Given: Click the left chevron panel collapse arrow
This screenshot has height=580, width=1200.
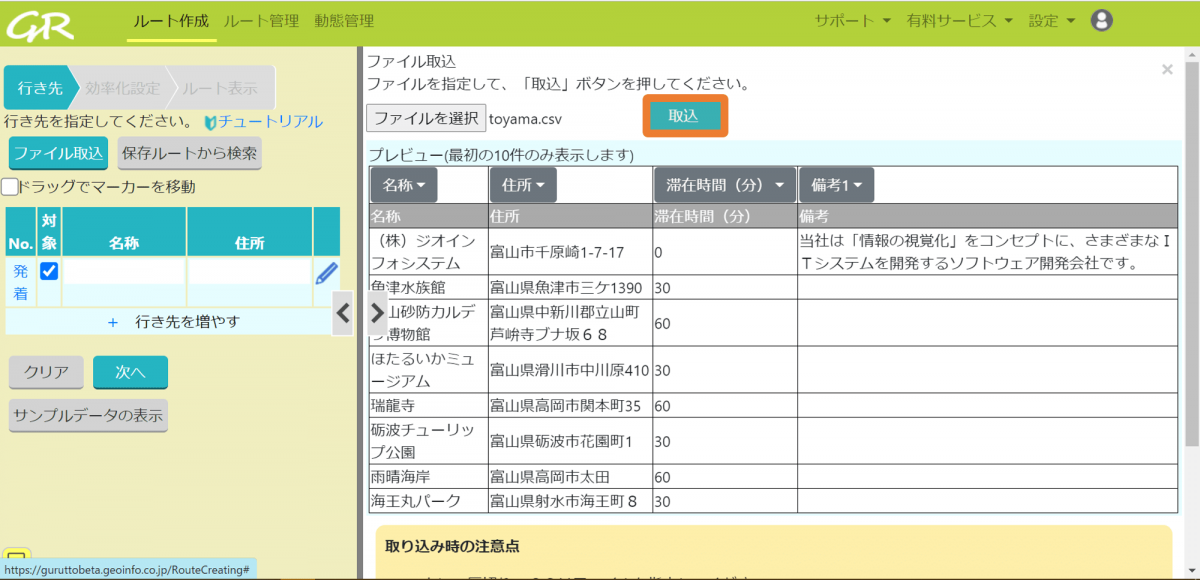Looking at the screenshot, I should (343, 313).
